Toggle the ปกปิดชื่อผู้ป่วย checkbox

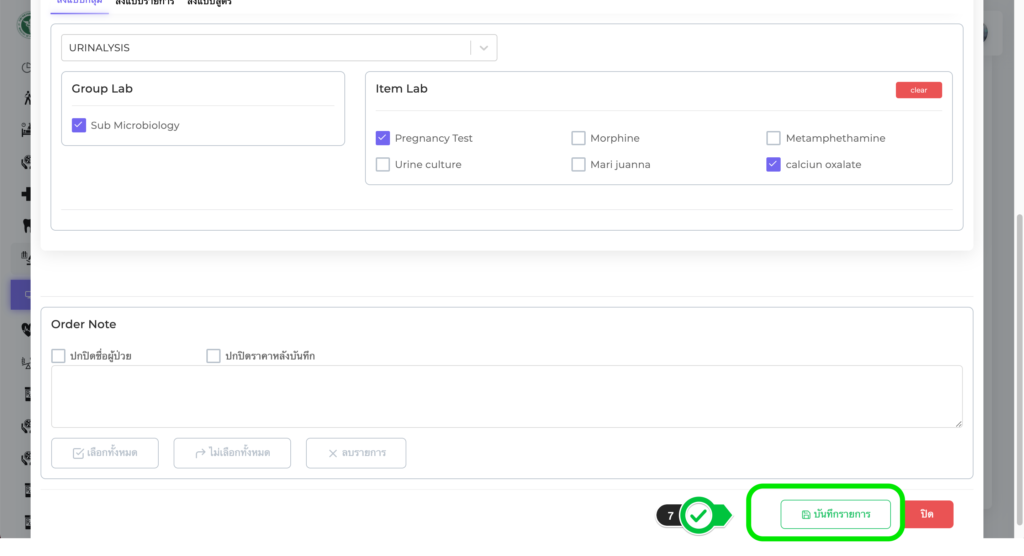click(x=59, y=355)
